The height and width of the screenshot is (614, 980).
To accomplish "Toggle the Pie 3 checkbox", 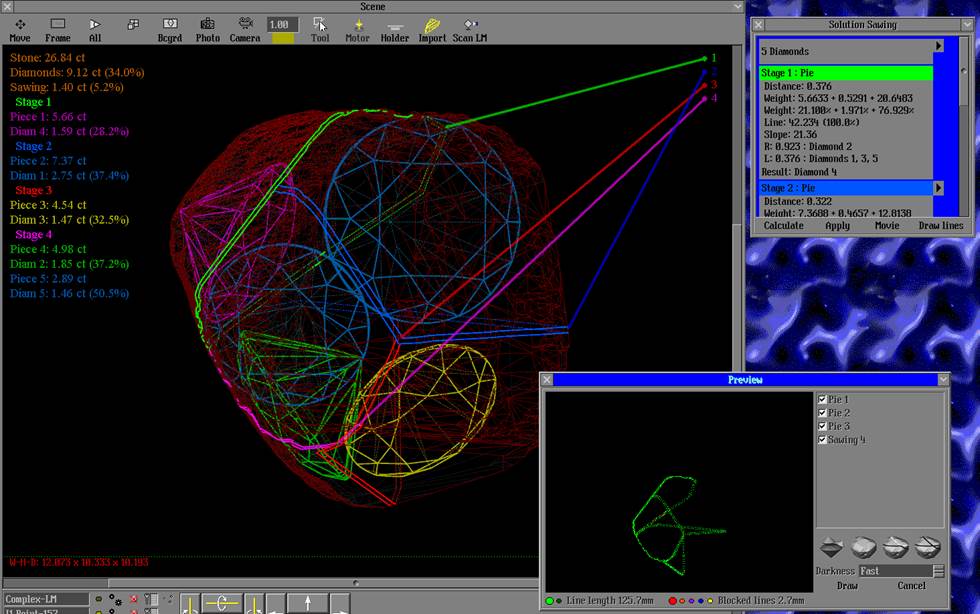I will click(x=823, y=427).
